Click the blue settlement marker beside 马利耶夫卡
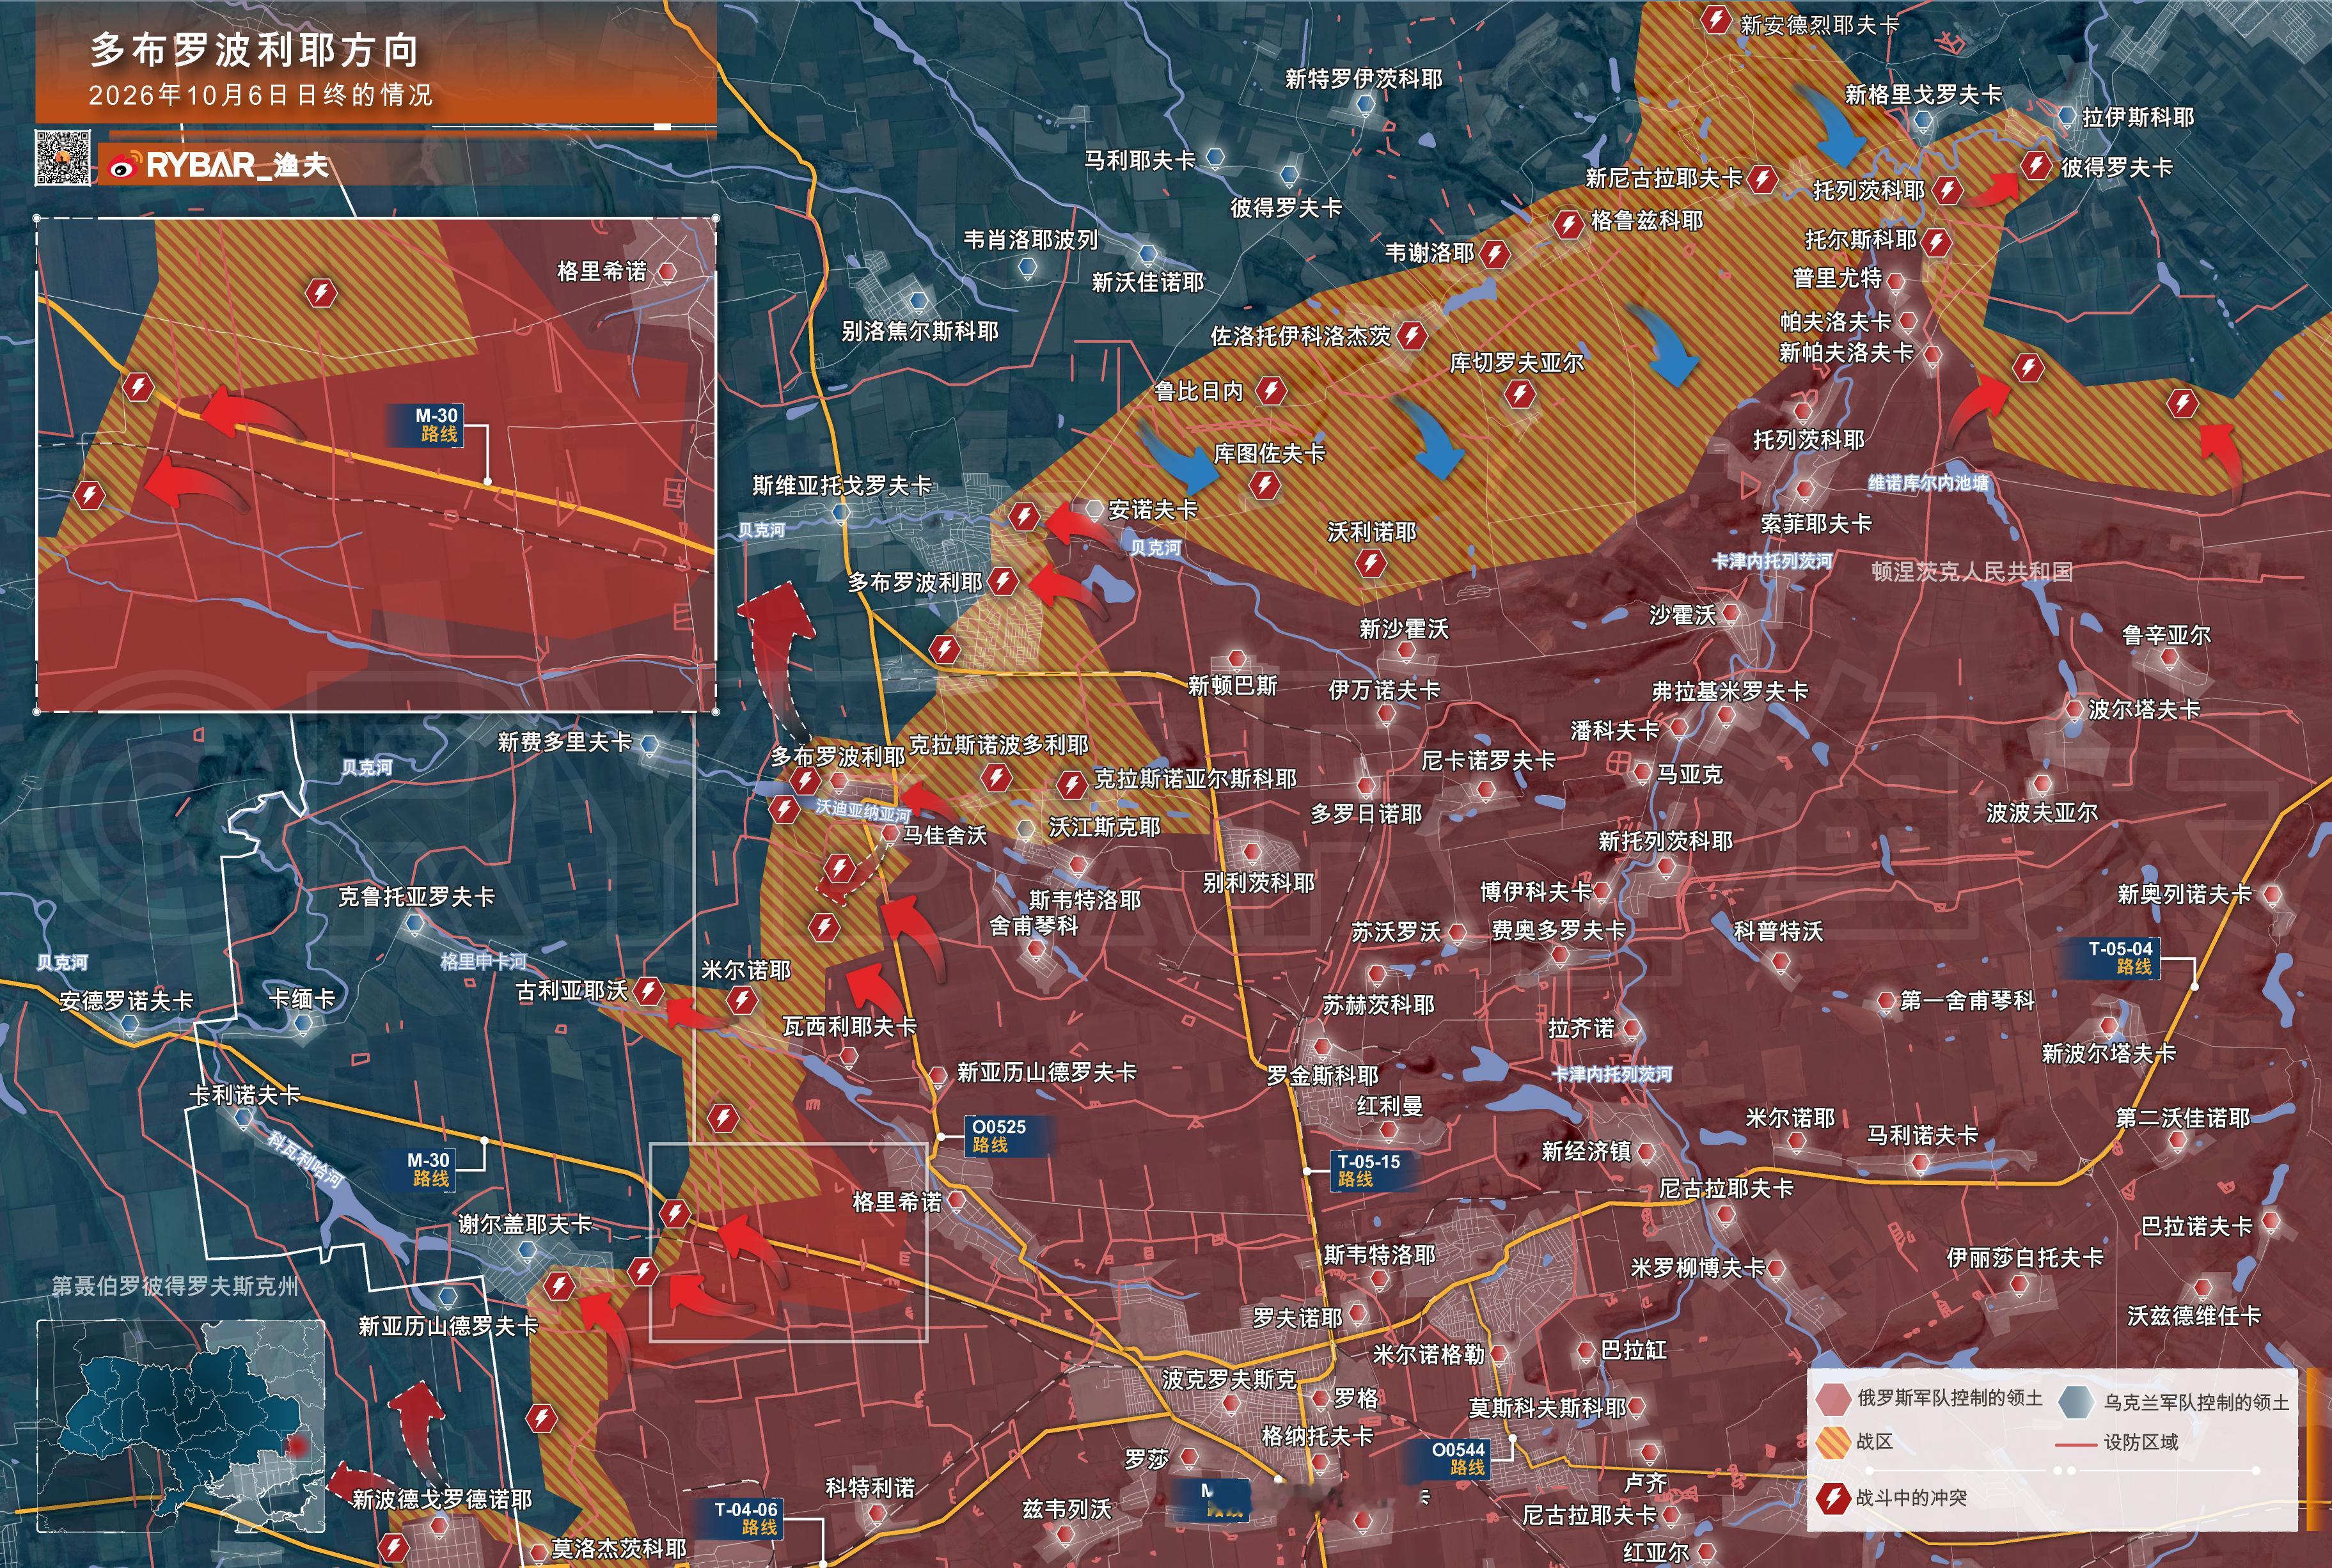Screen dimensions: 2332x1568 click(1215, 157)
